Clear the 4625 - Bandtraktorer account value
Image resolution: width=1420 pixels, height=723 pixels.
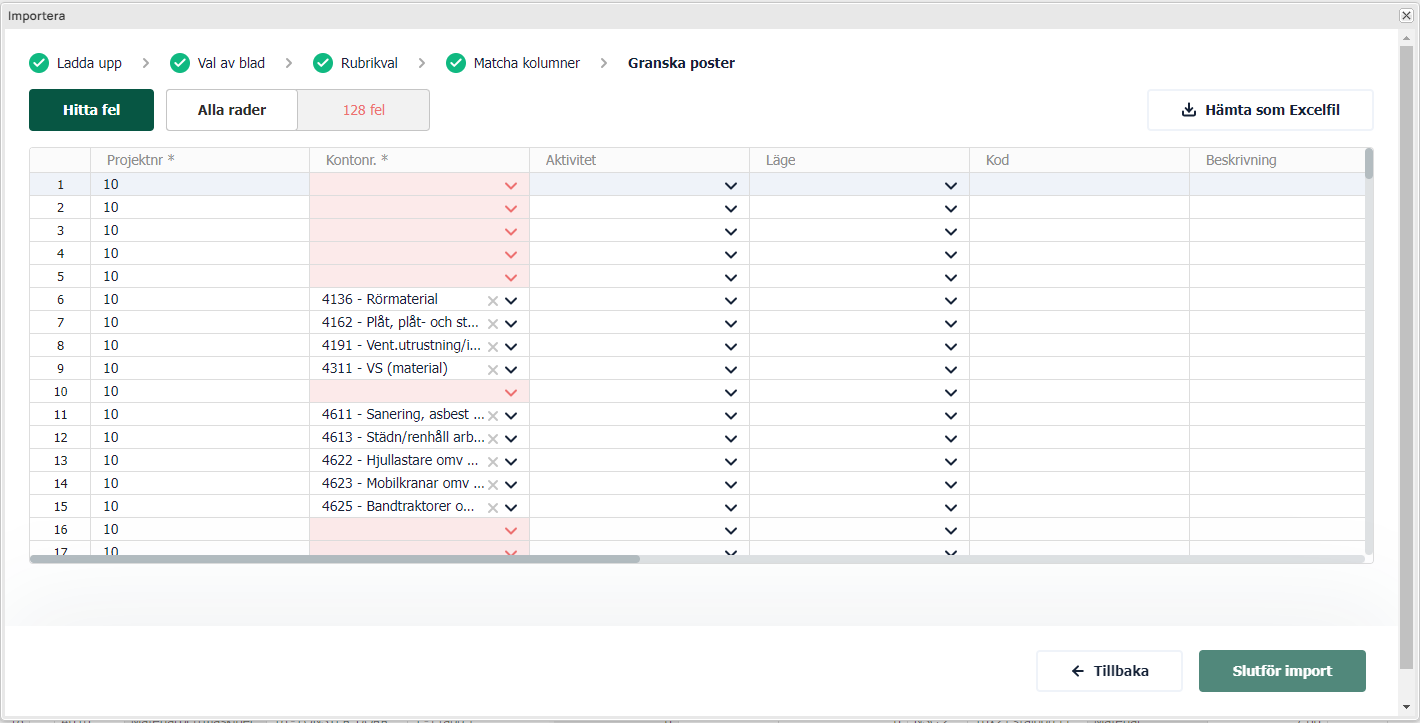[492, 508]
